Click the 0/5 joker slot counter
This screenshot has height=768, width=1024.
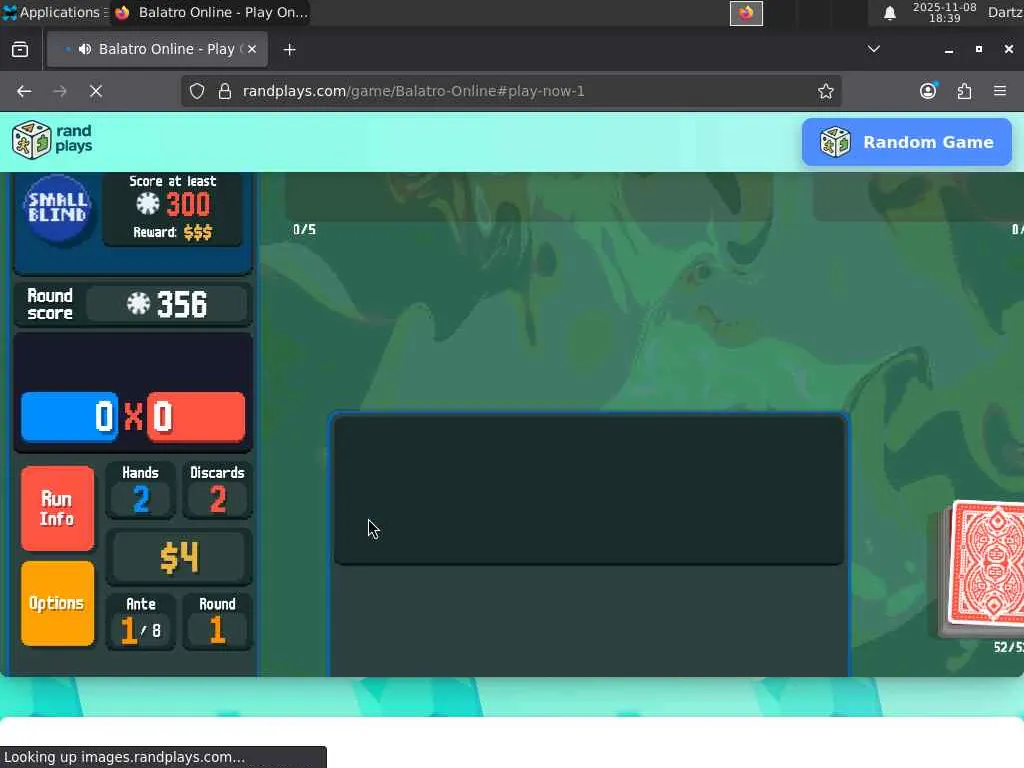[304, 230]
